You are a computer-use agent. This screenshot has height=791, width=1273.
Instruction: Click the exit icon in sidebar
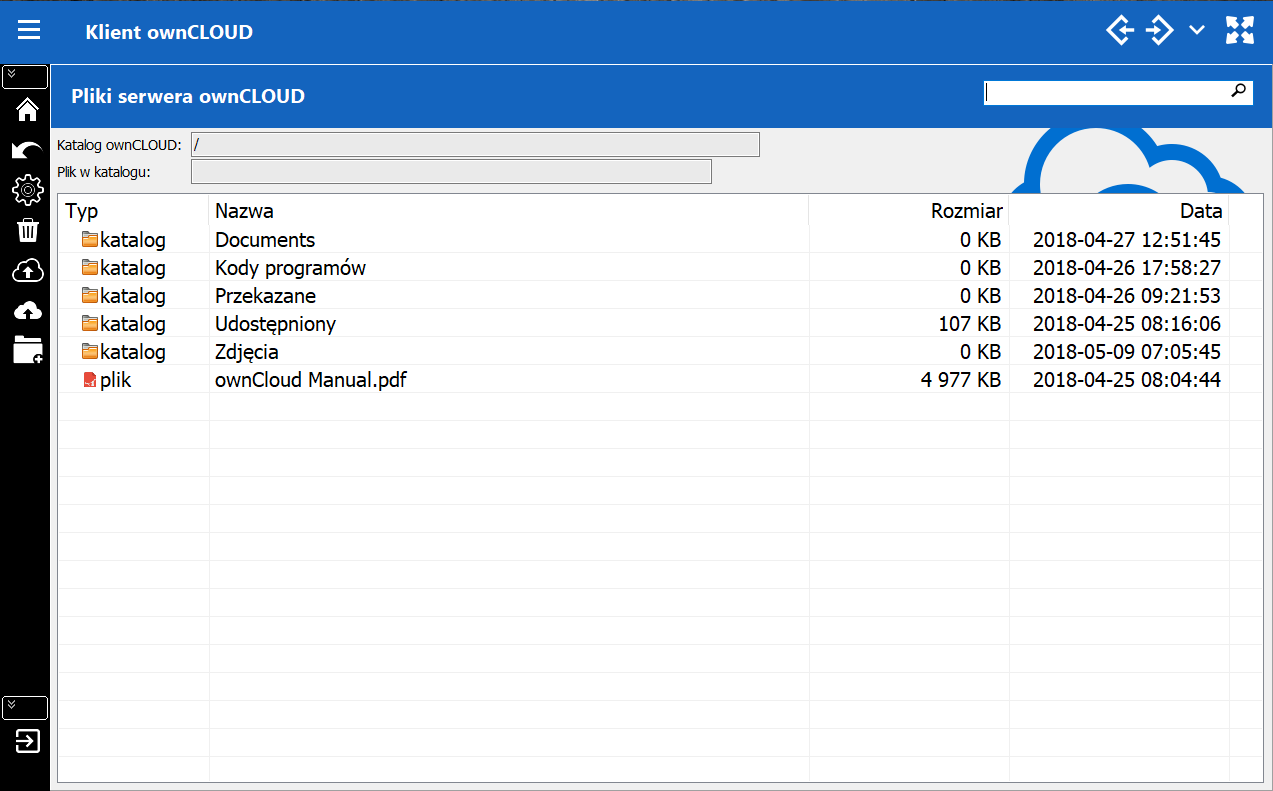[27, 741]
